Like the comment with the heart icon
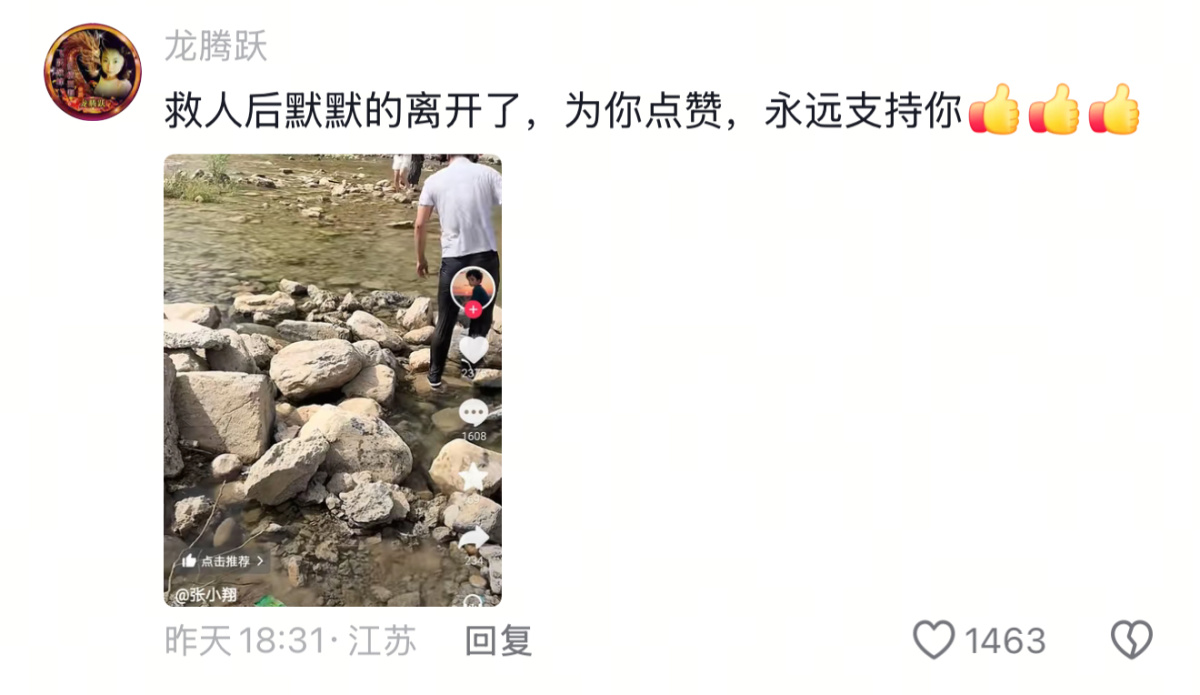1200x695 pixels. point(934,639)
